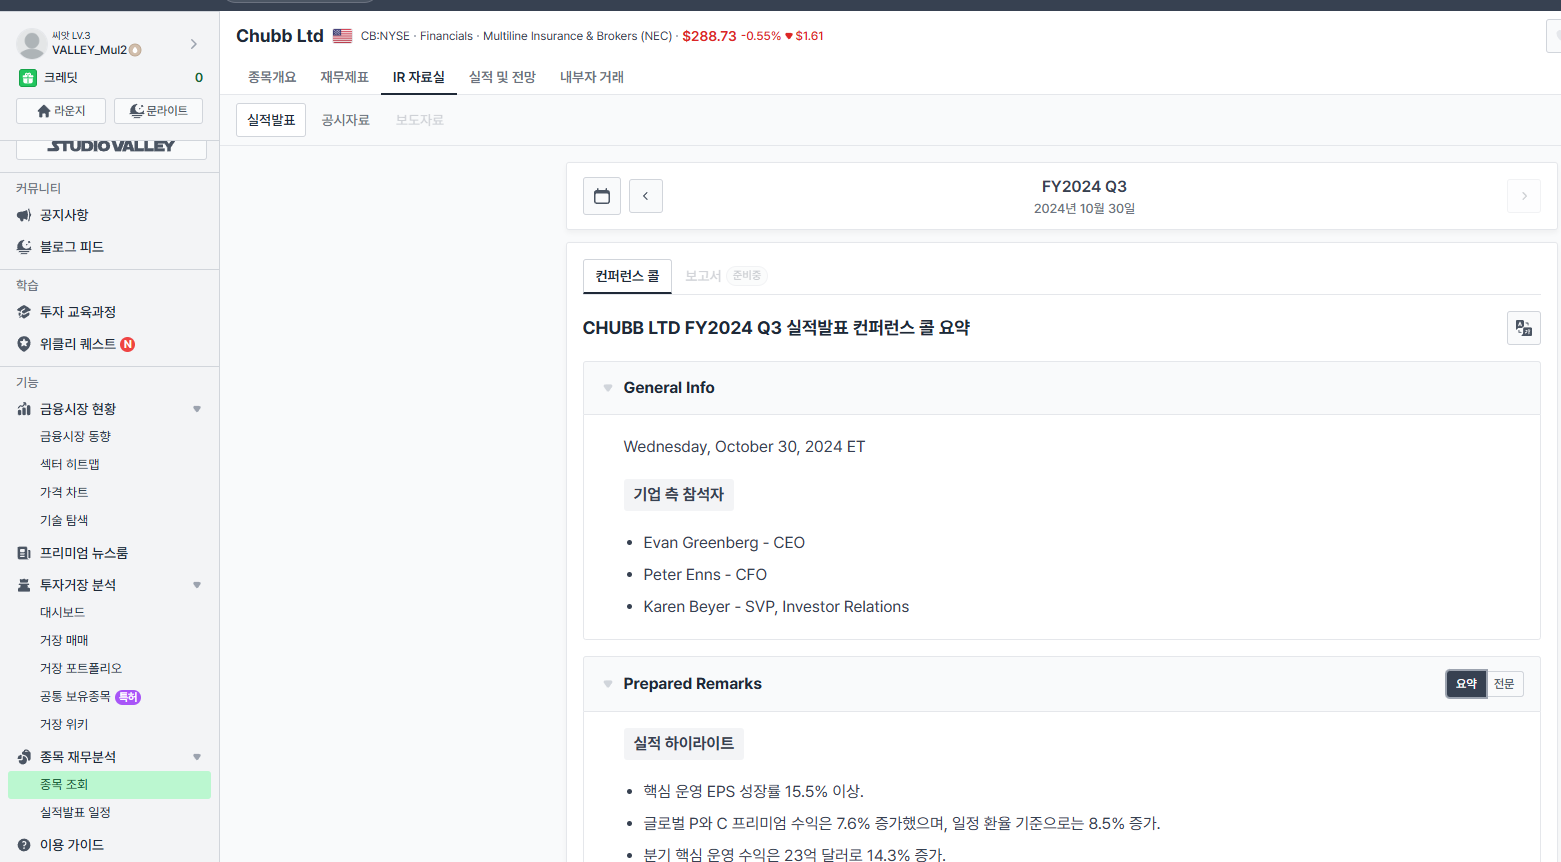Click the purple 특허 badge
Image resolution: width=1561 pixels, height=862 pixels.
(128, 697)
